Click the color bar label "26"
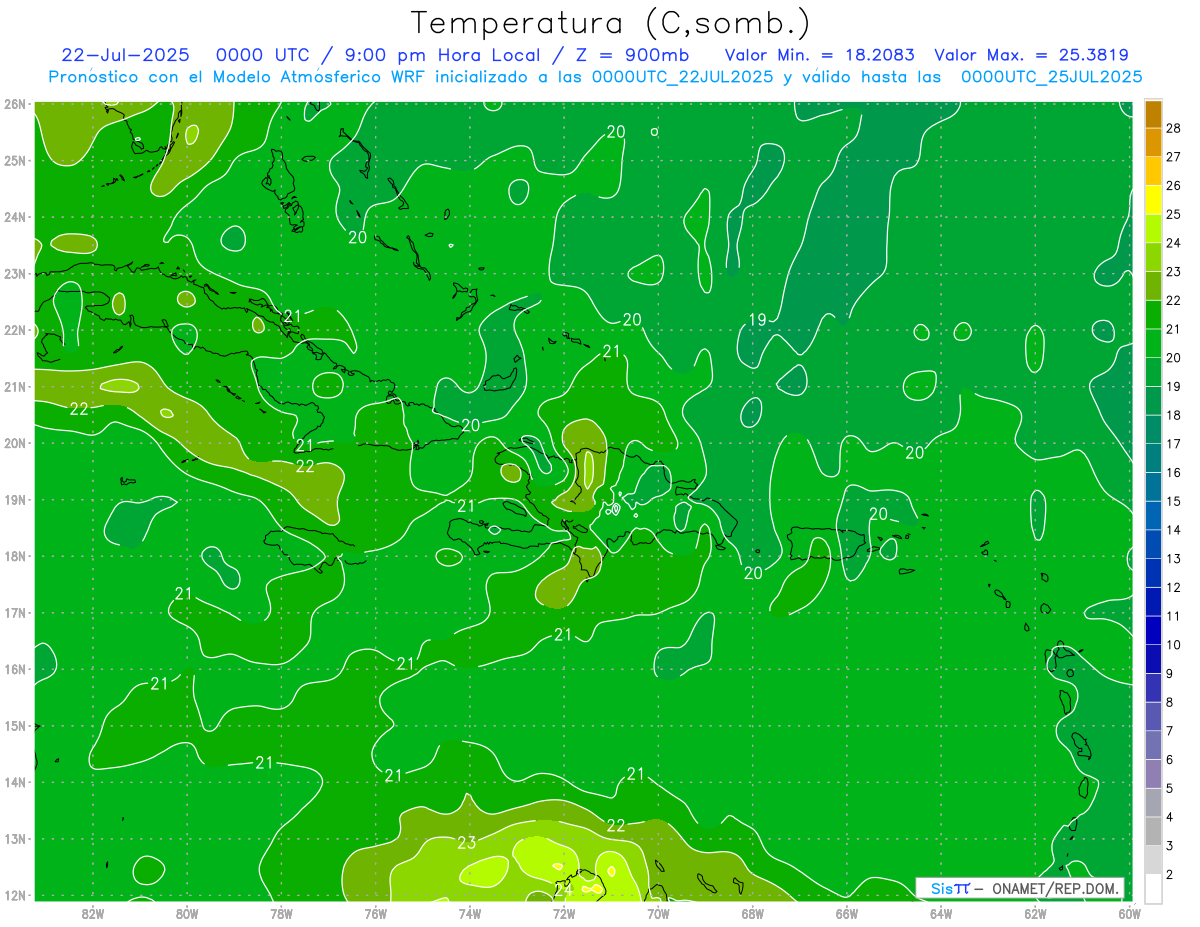The width and height of the screenshot is (1200, 927). point(1173,185)
